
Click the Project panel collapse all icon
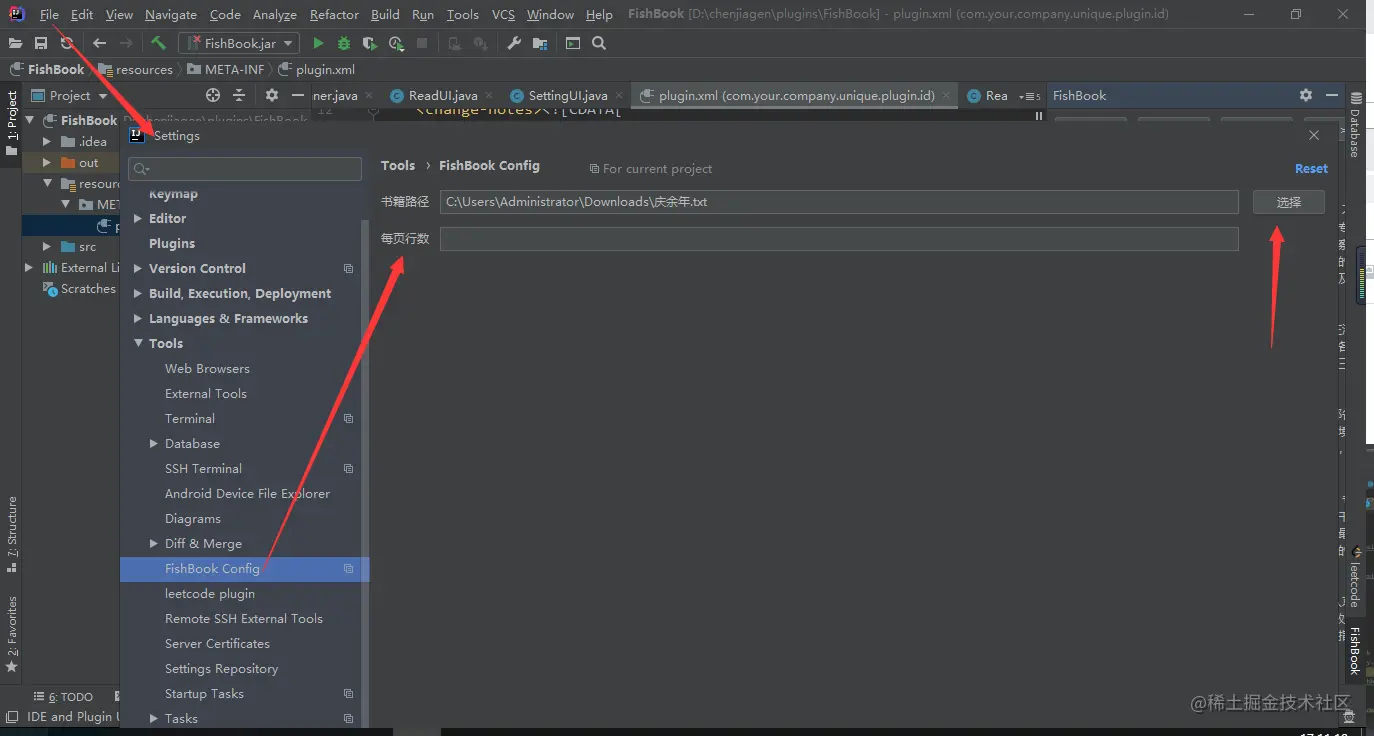pos(239,95)
